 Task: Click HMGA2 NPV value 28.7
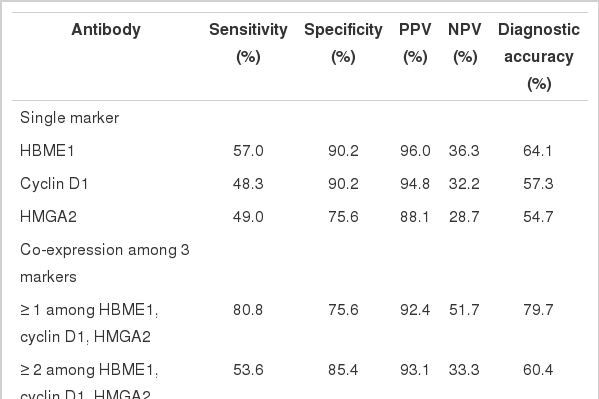(x=464, y=217)
